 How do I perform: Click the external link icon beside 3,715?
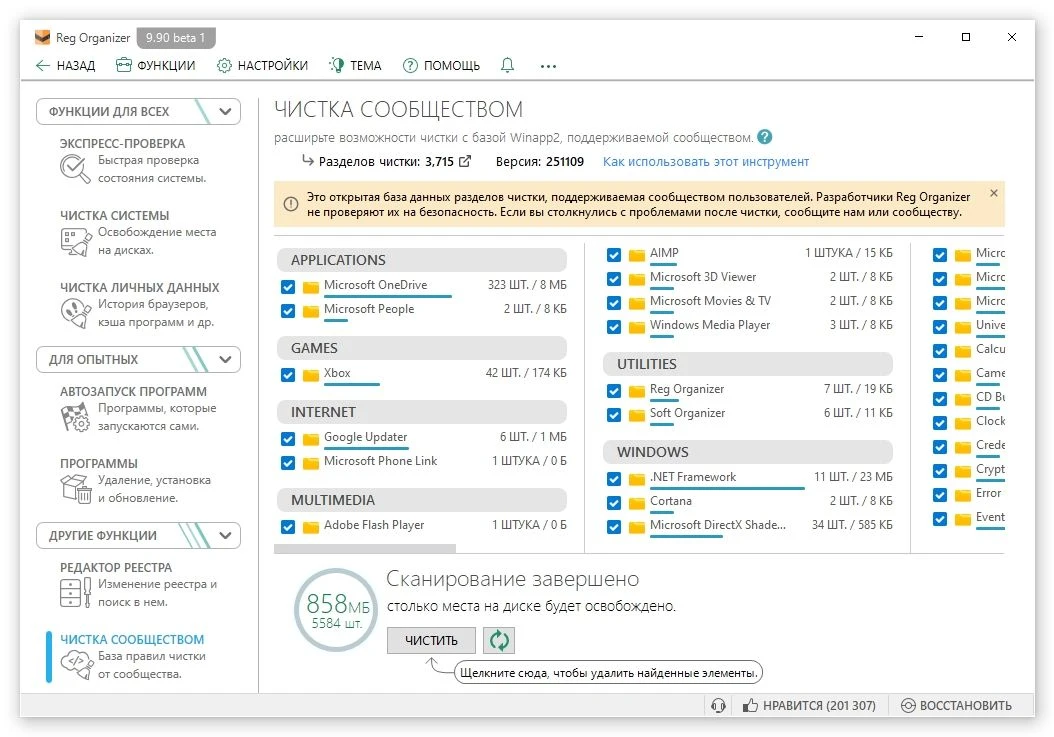click(464, 162)
